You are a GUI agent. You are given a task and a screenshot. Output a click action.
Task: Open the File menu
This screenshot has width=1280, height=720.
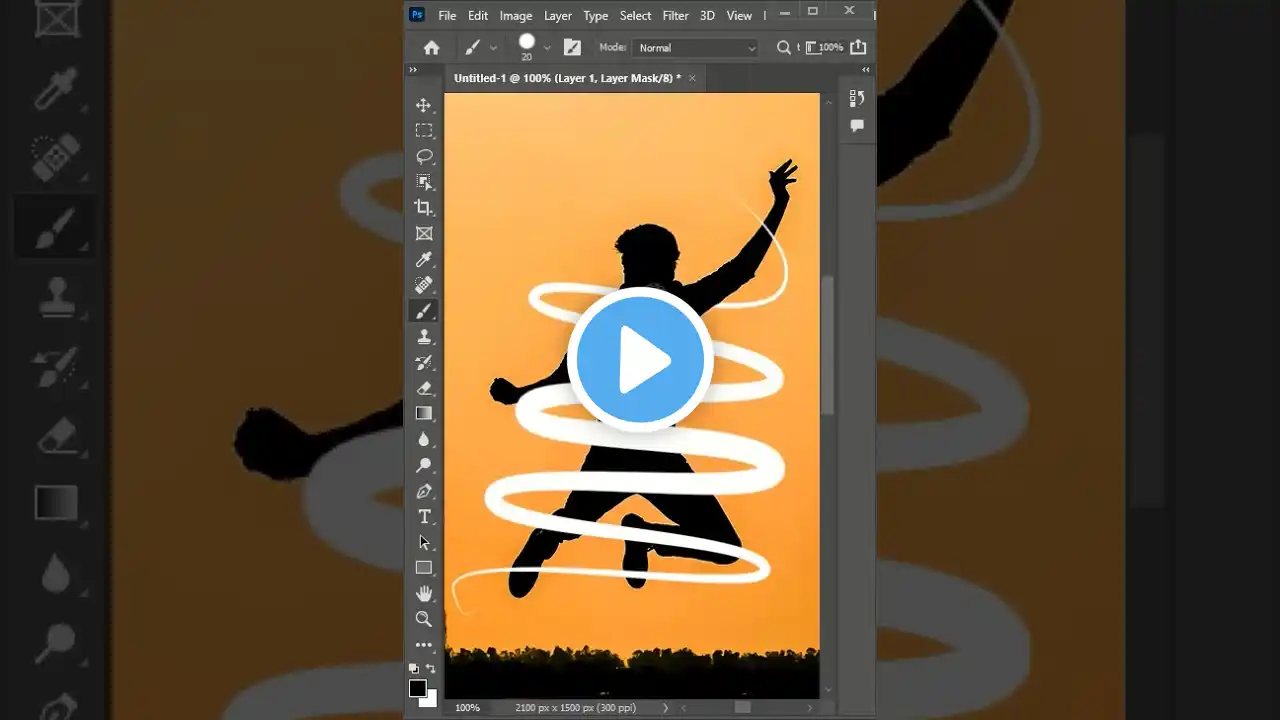(x=447, y=15)
